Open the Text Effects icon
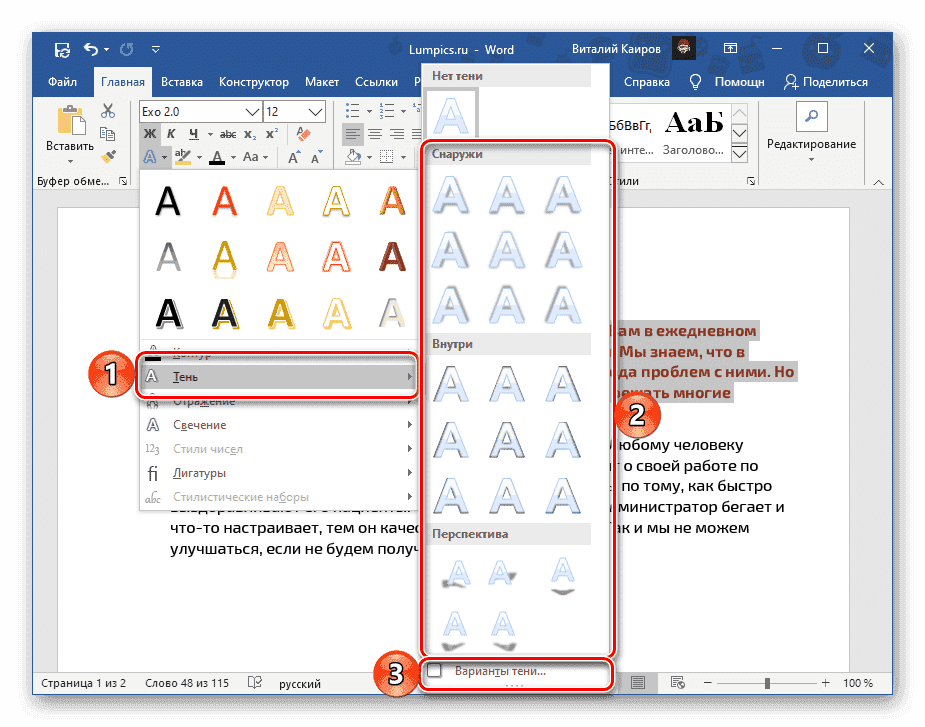The image size is (925, 727). (x=150, y=157)
